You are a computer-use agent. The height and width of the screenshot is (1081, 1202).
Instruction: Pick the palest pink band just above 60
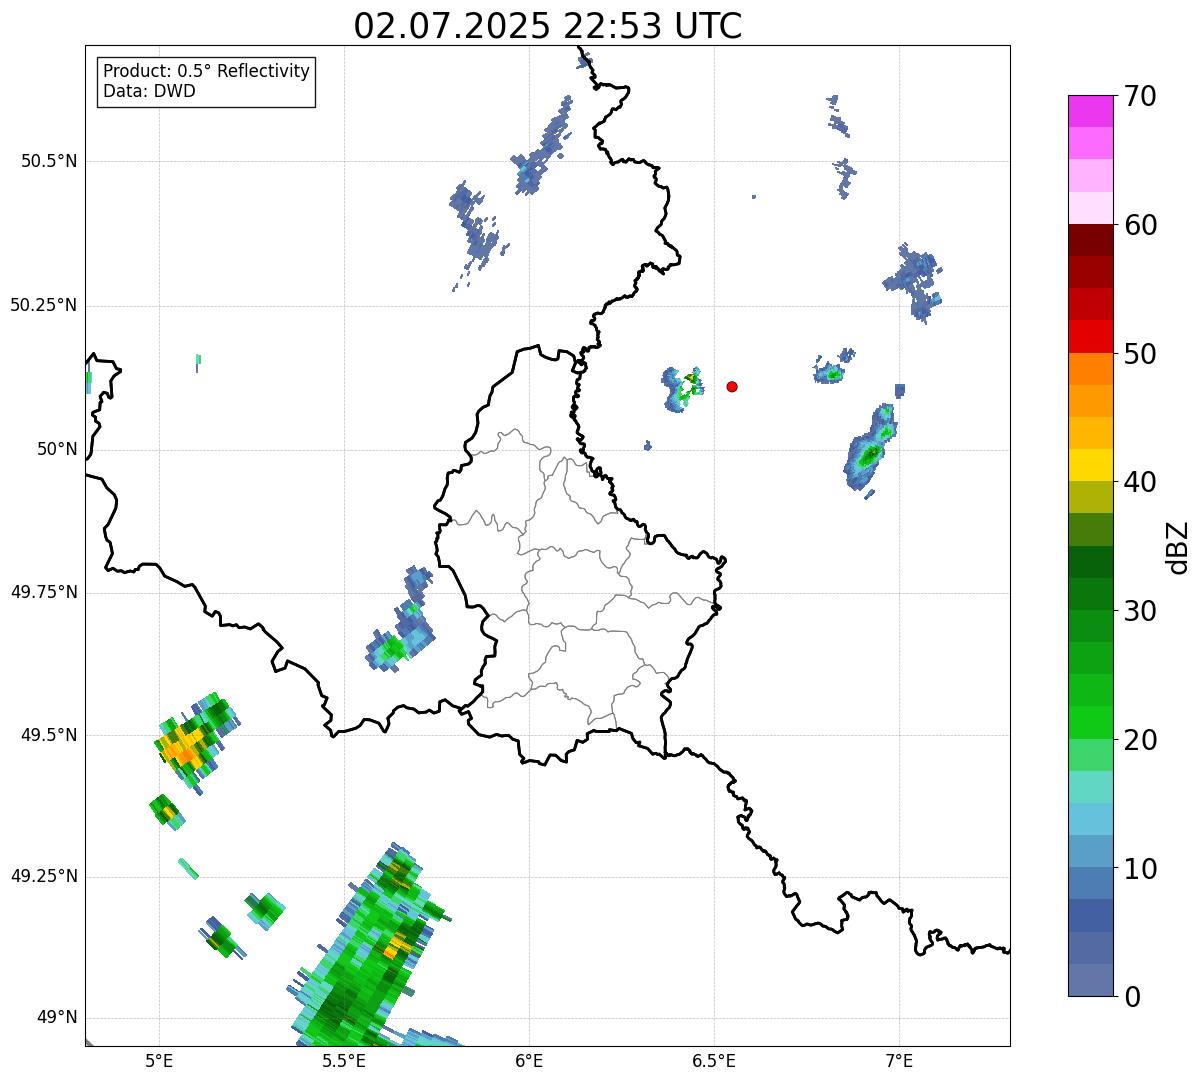1091,208
